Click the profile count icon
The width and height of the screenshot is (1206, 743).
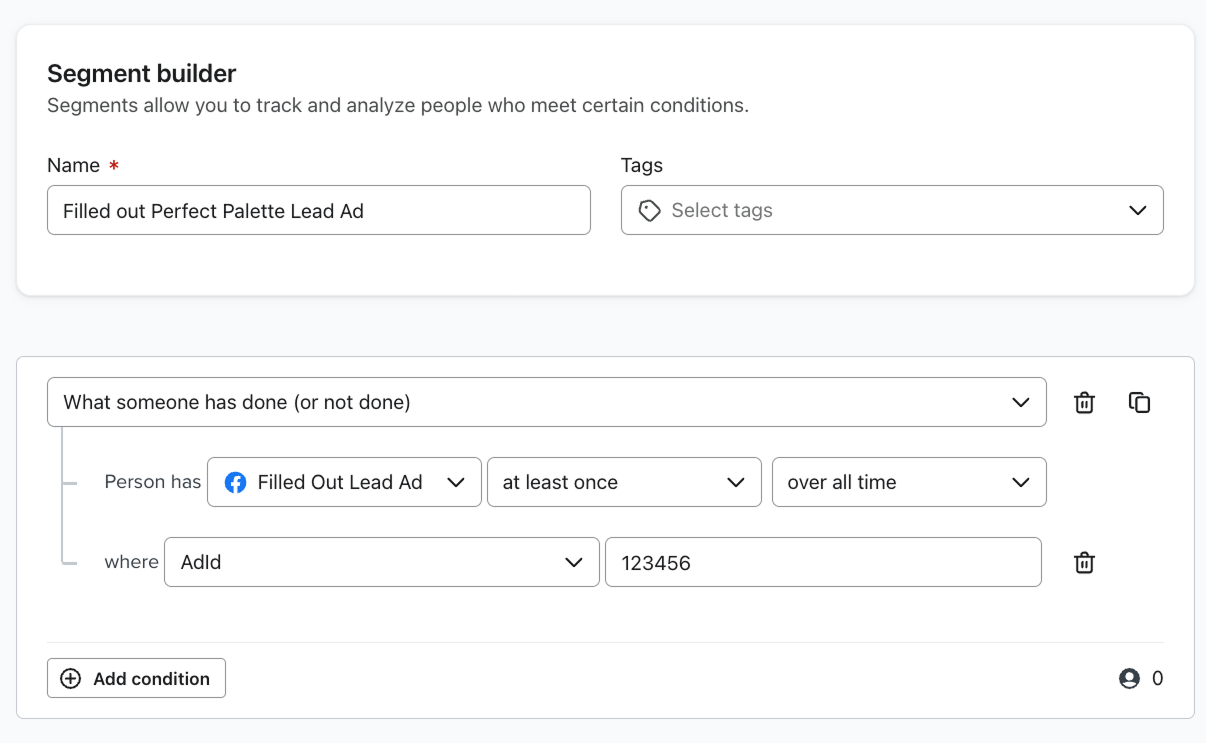pos(1129,679)
